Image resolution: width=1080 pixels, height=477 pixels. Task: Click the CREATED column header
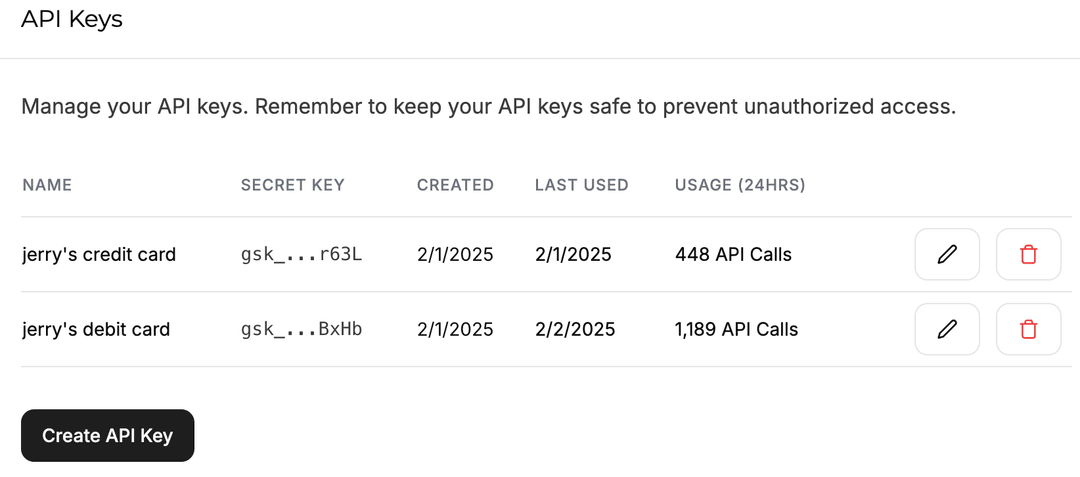click(455, 185)
